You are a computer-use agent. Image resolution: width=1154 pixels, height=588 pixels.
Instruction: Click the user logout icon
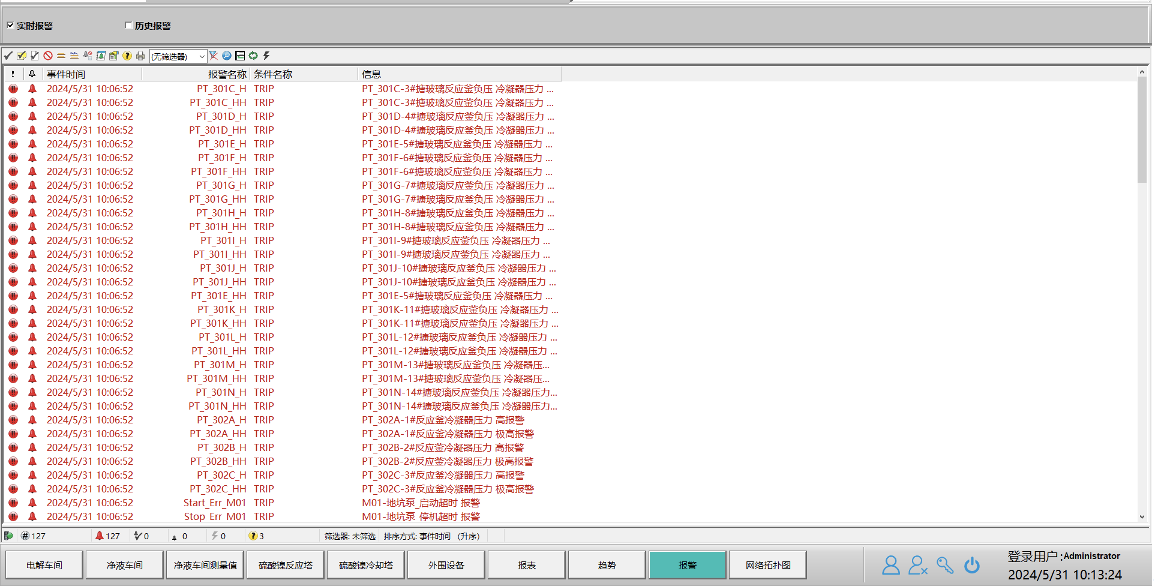point(918,565)
